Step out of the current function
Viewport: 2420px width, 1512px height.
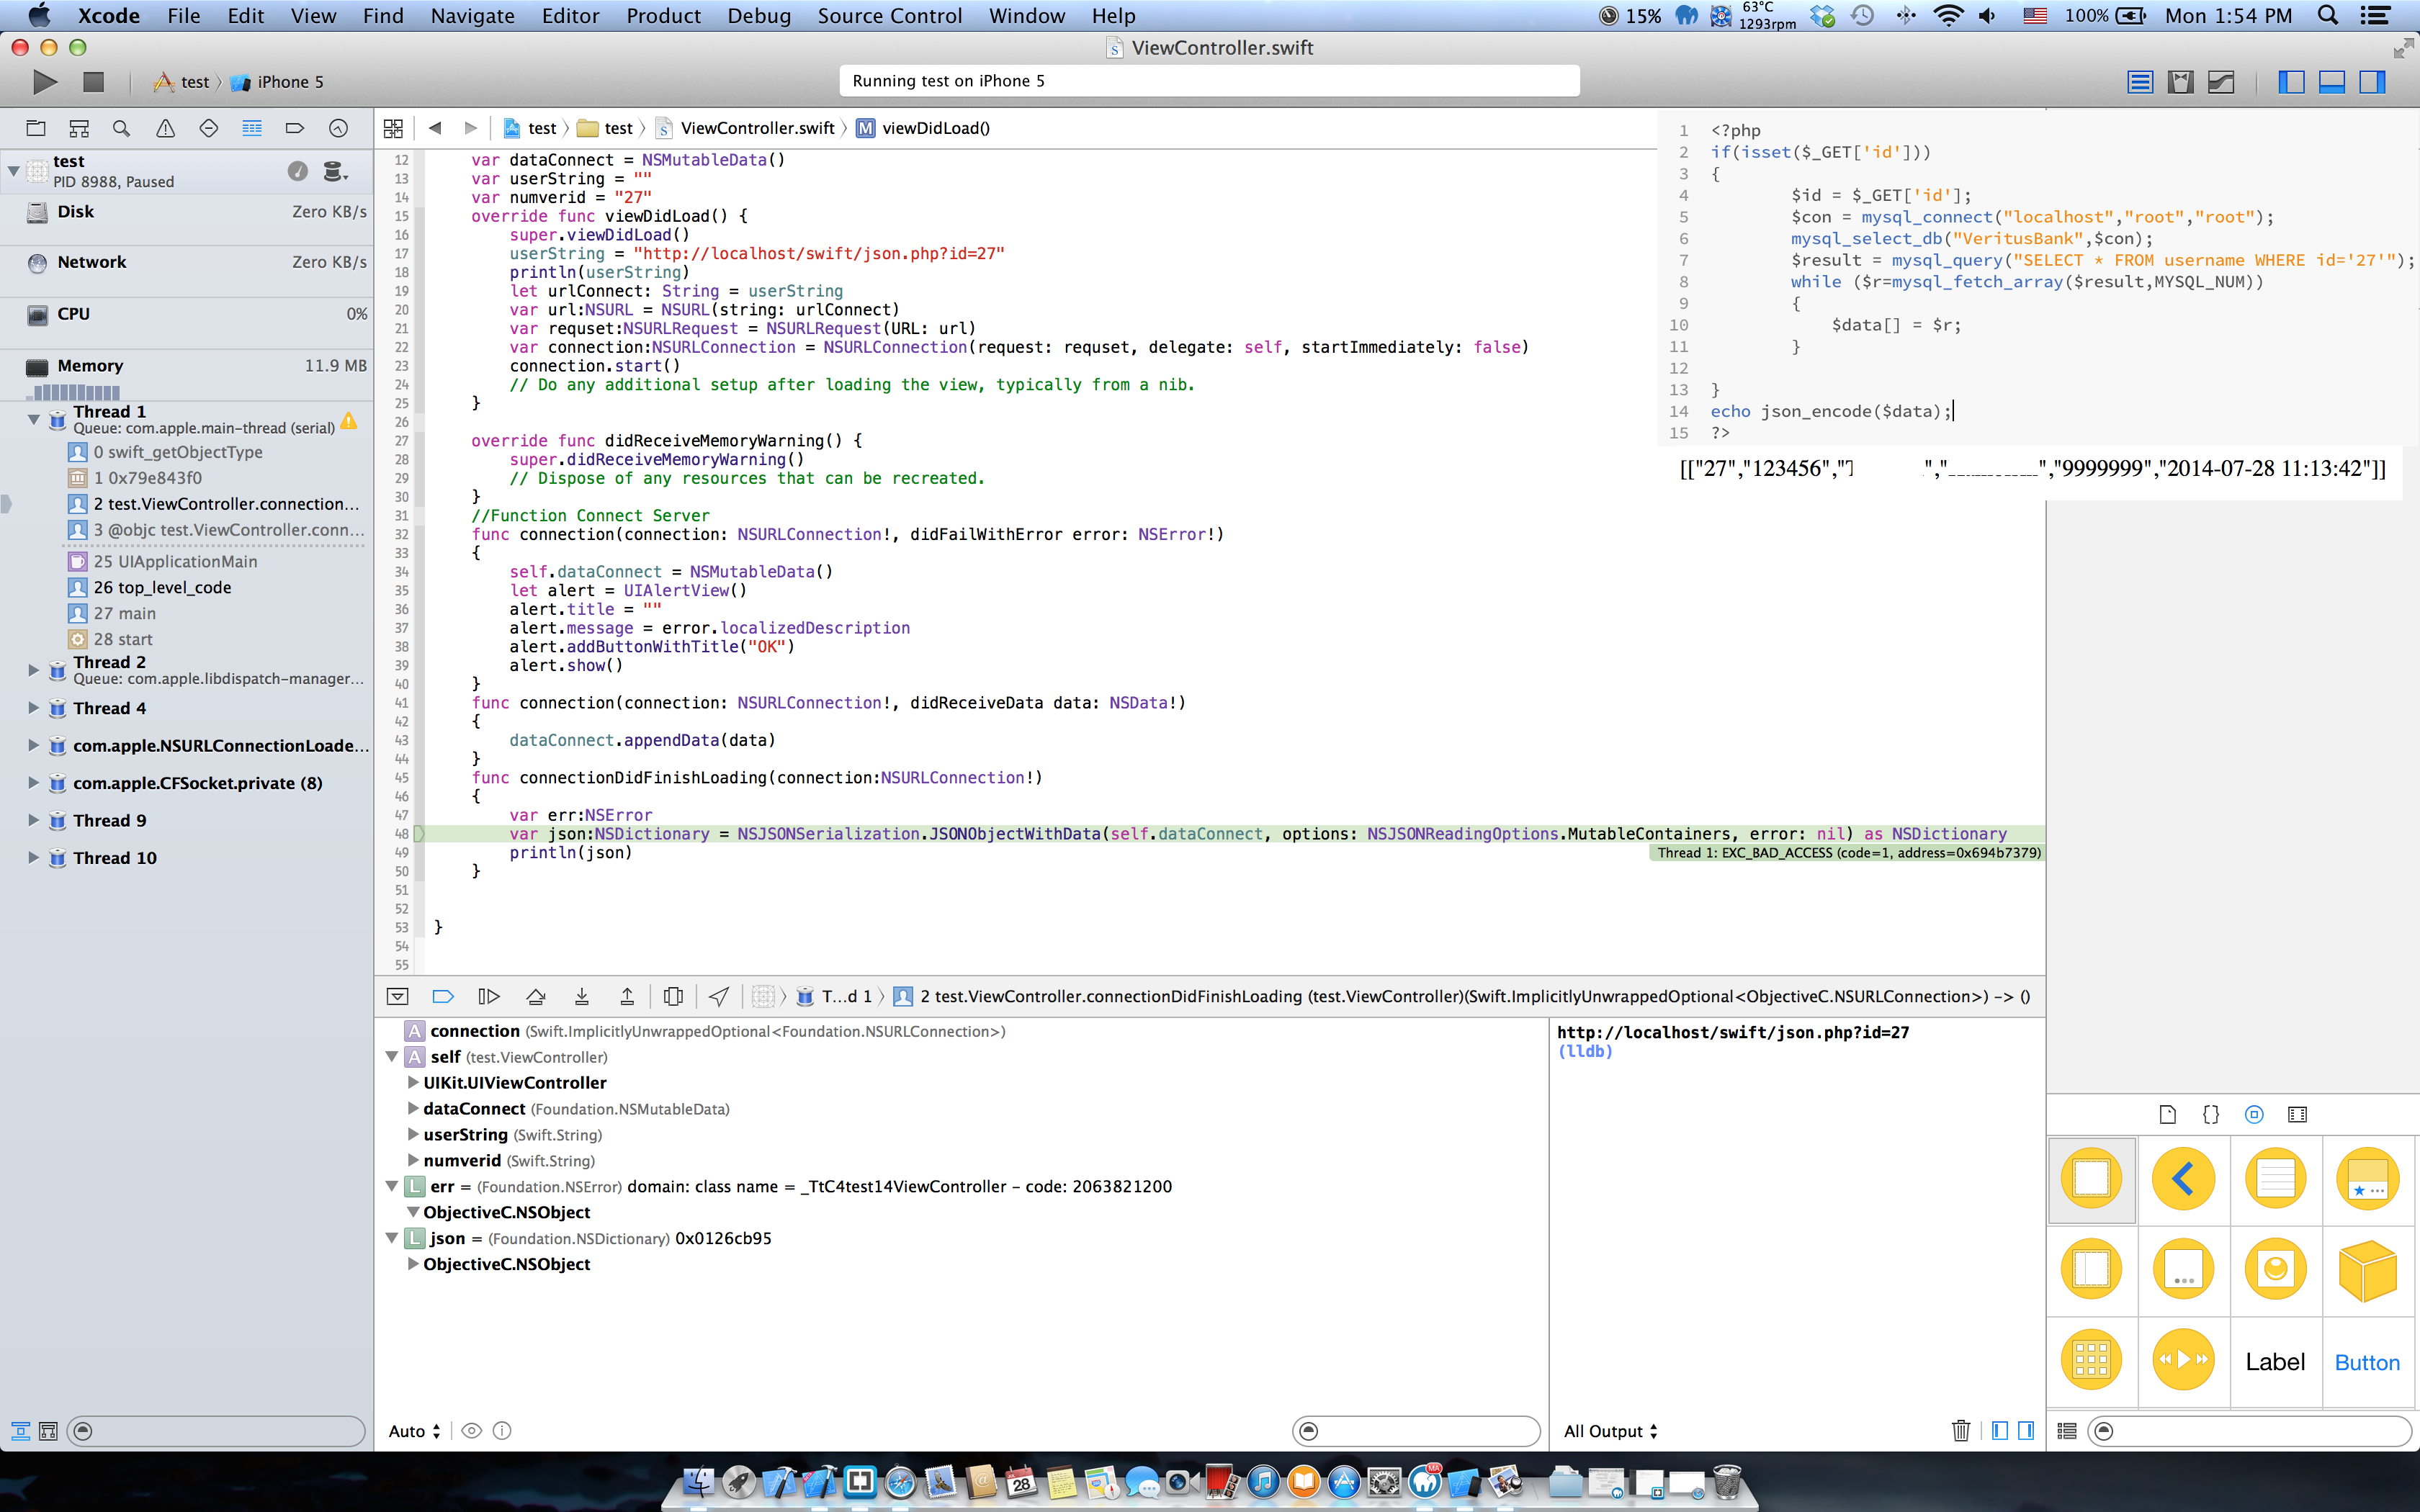(627, 996)
